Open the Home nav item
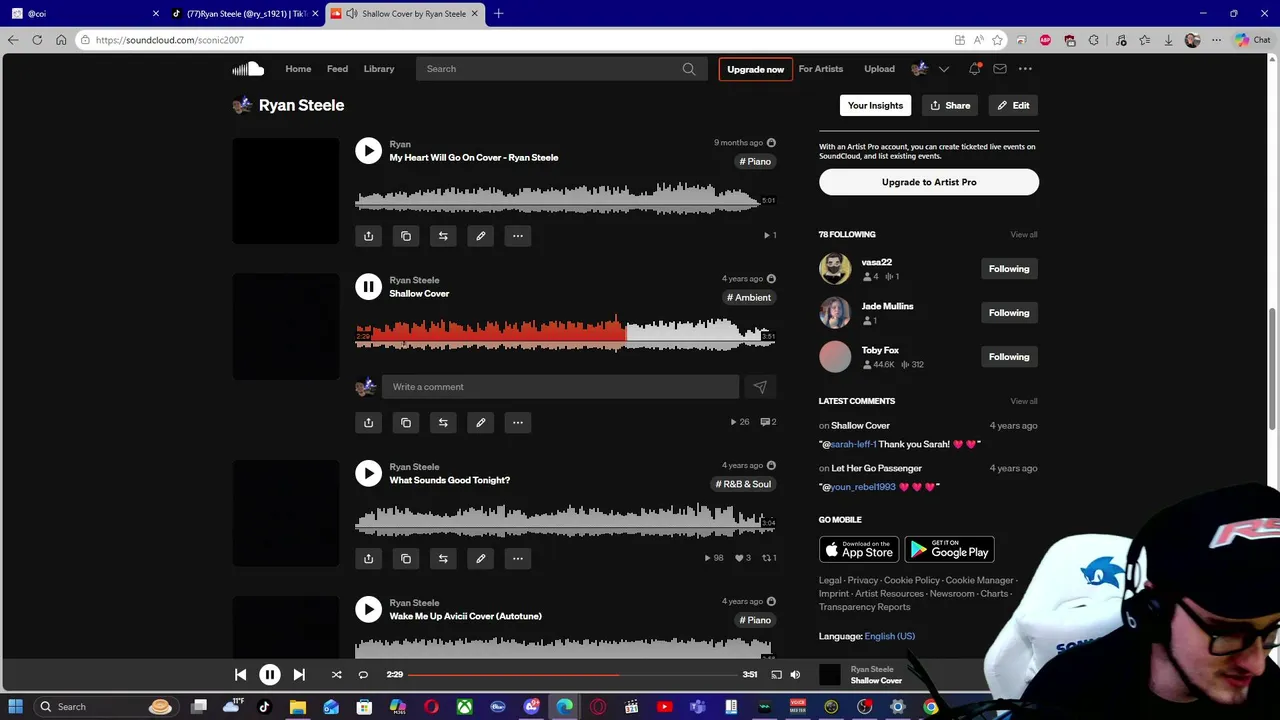The height and width of the screenshot is (720, 1280). 298,69
